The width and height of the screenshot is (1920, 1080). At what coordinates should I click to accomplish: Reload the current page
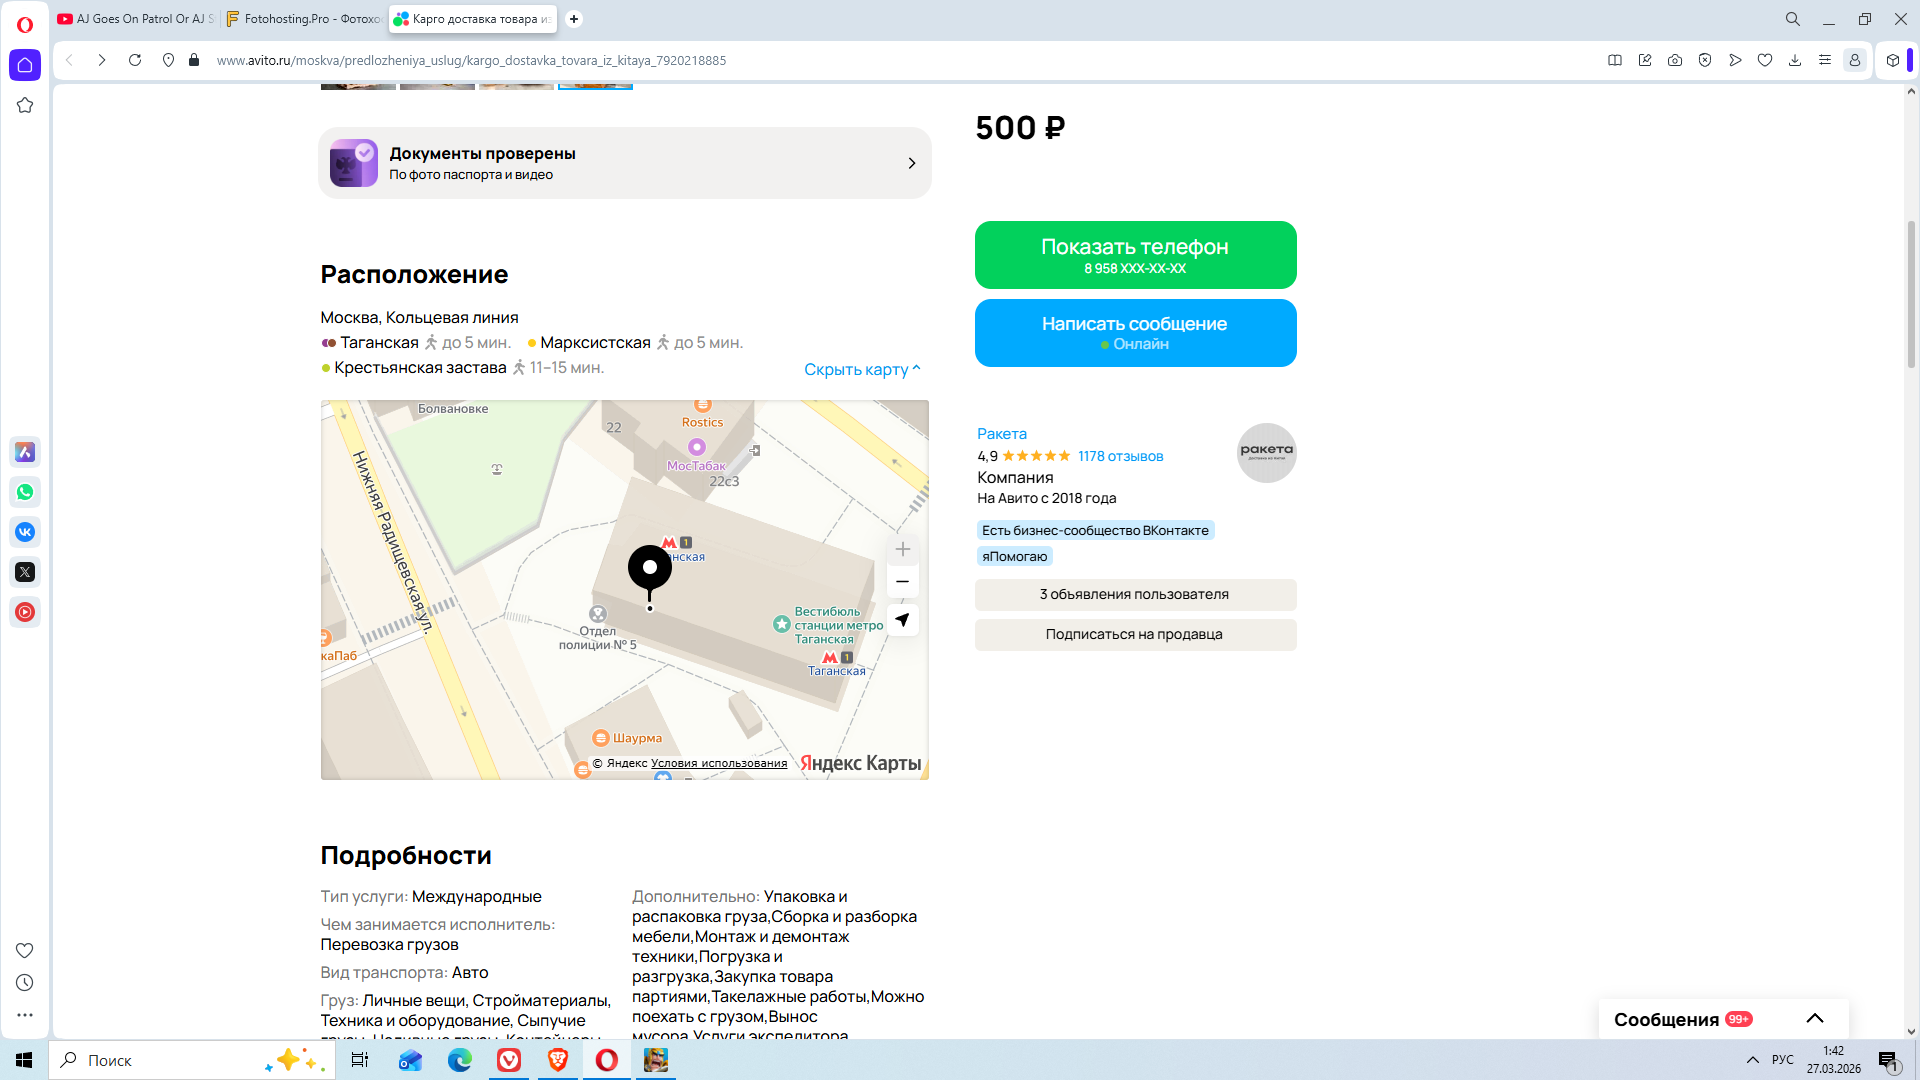[x=135, y=60]
